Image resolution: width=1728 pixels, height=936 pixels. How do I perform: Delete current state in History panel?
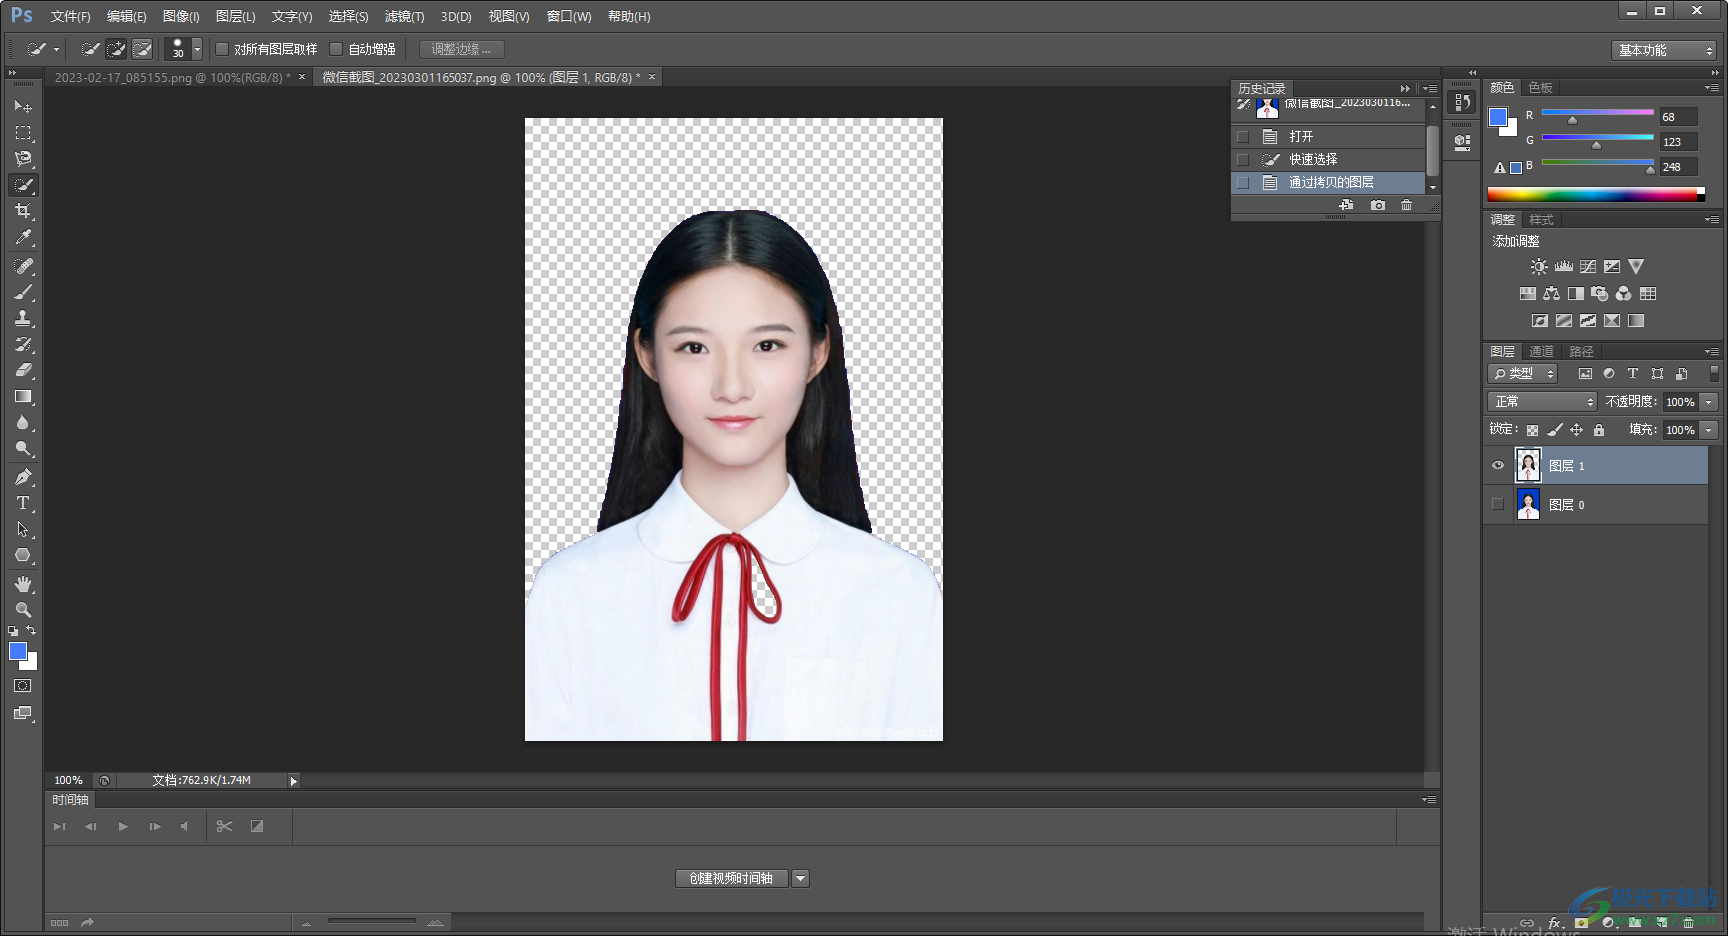point(1406,205)
